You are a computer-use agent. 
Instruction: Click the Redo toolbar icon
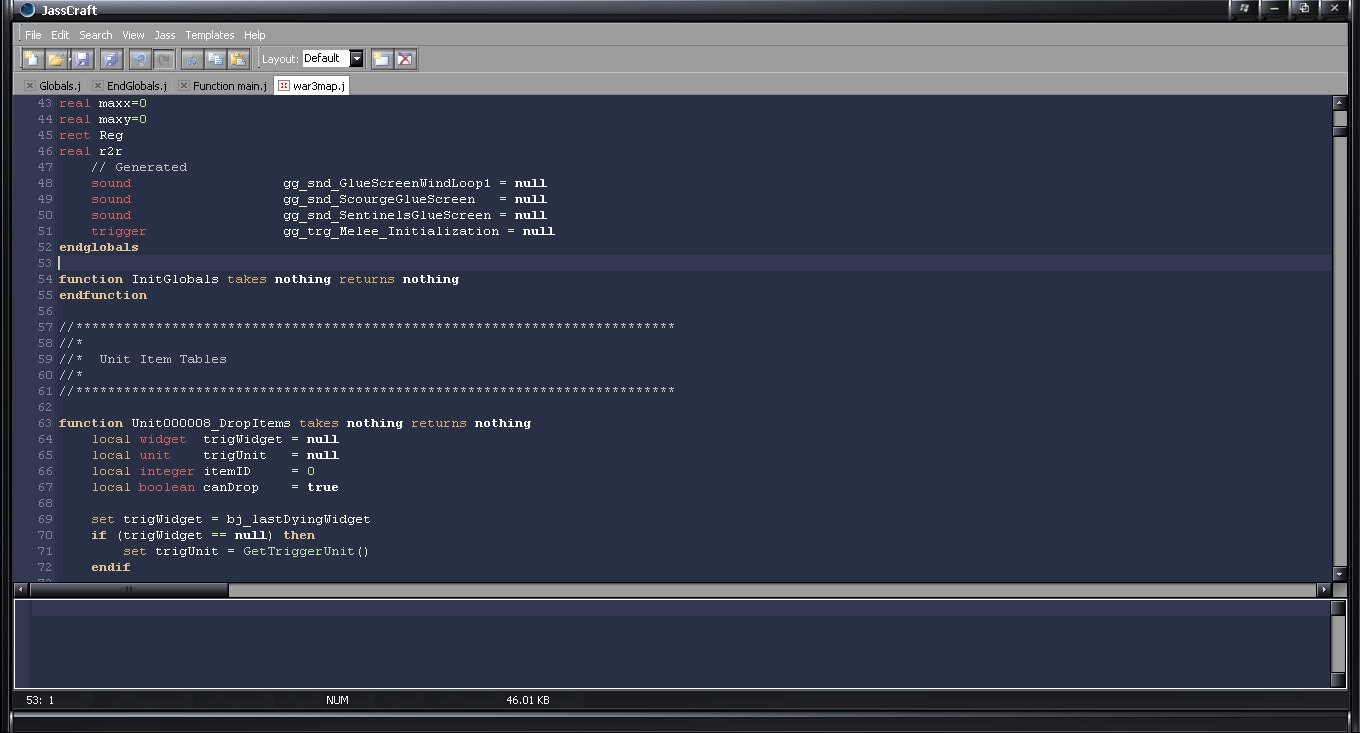[164, 59]
